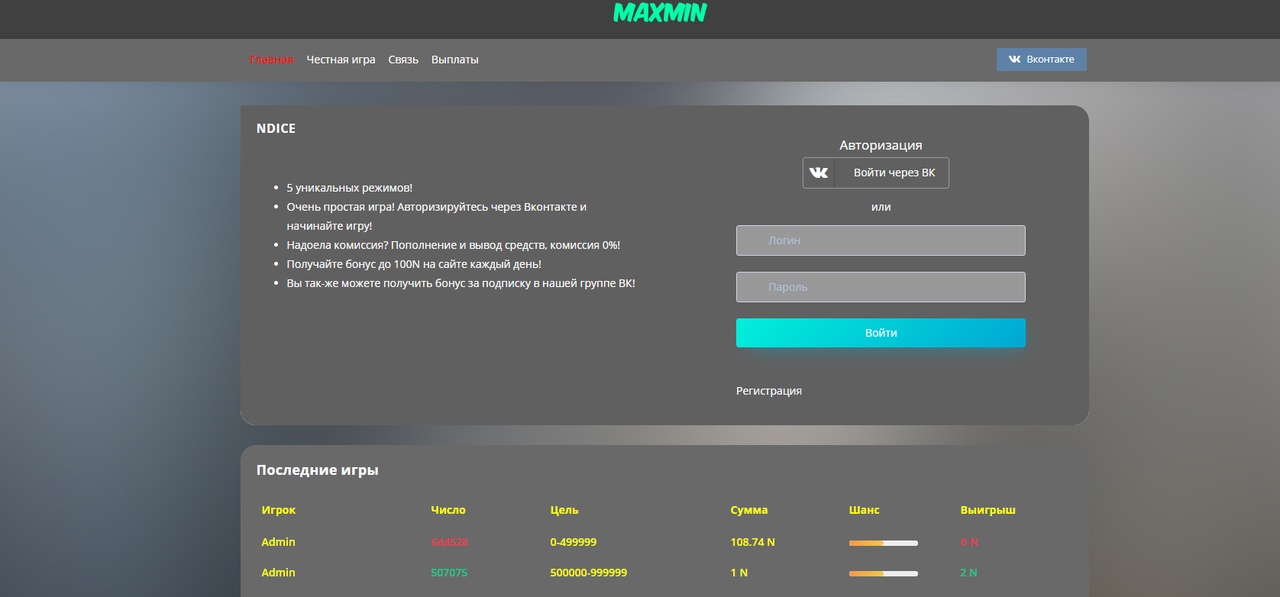Click the bullet 'Получайте бонус до 100N'
The width and height of the screenshot is (1280, 597).
[x=414, y=264]
